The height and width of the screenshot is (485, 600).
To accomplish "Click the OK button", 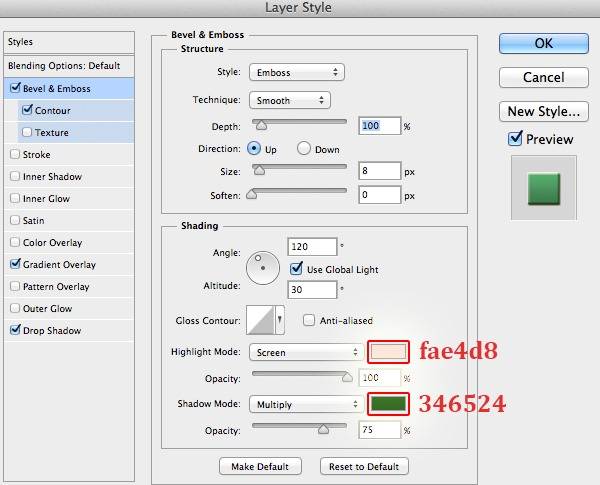I will (543, 43).
